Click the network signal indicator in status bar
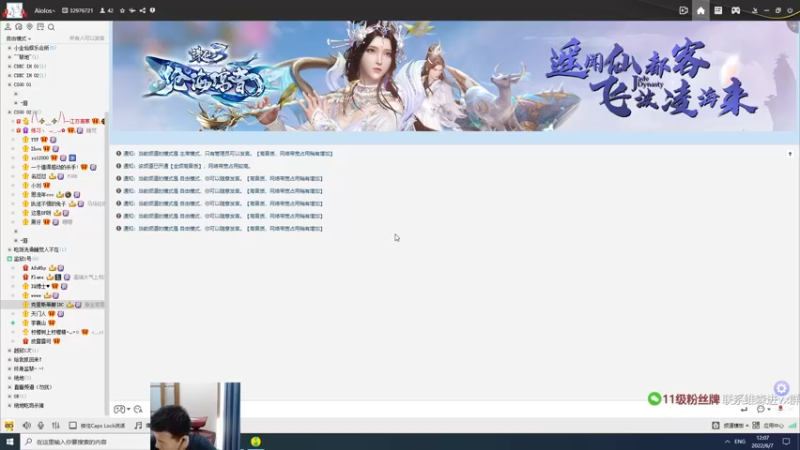Image resolution: width=800 pixels, height=450 pixels. point(792,426)
